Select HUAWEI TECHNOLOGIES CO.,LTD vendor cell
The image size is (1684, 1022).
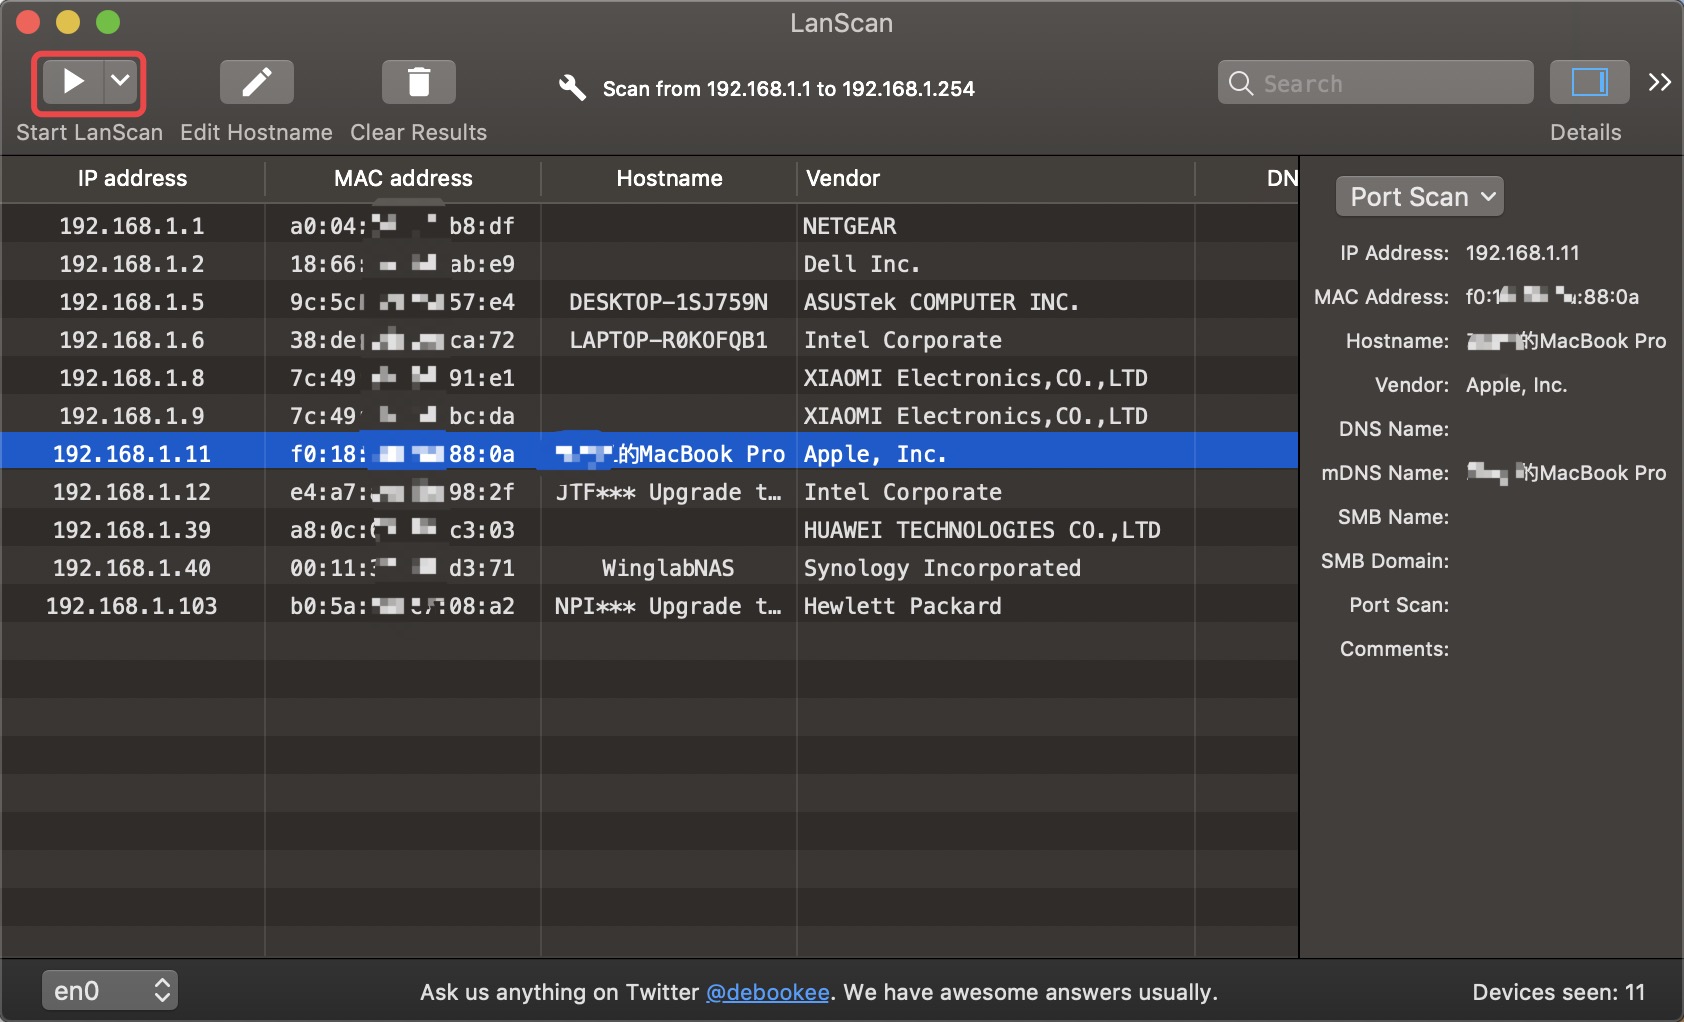[982, 530]
